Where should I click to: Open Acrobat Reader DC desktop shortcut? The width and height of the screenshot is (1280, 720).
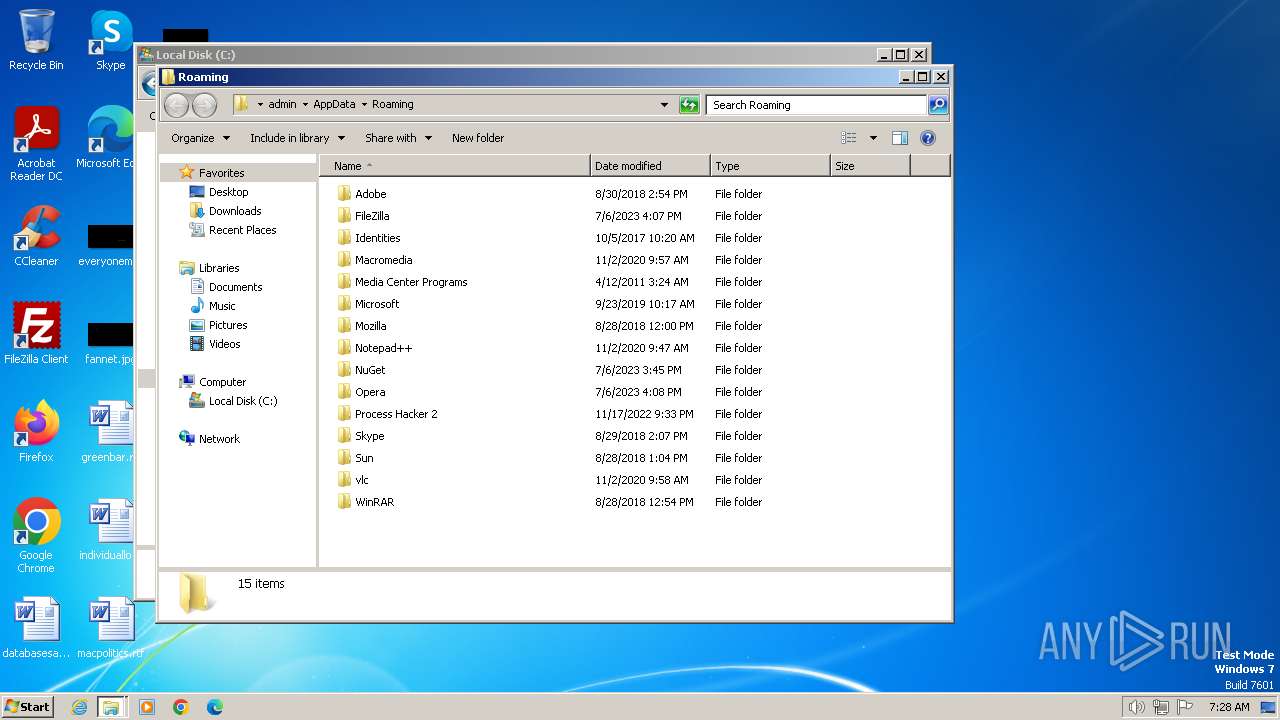coord(36,145)
